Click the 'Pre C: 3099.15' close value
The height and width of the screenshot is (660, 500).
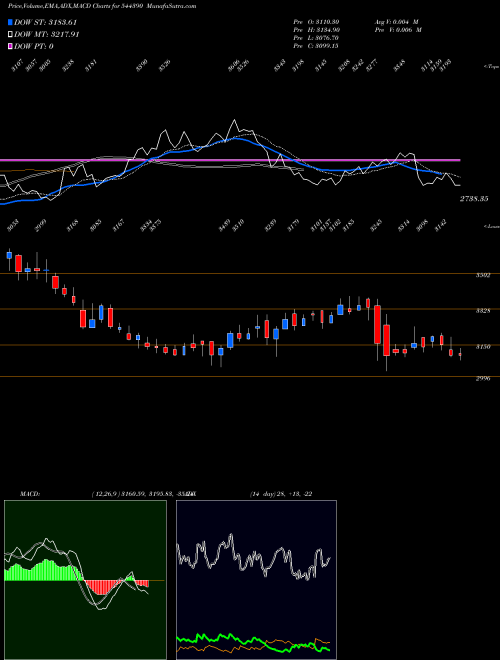(316, 46)
